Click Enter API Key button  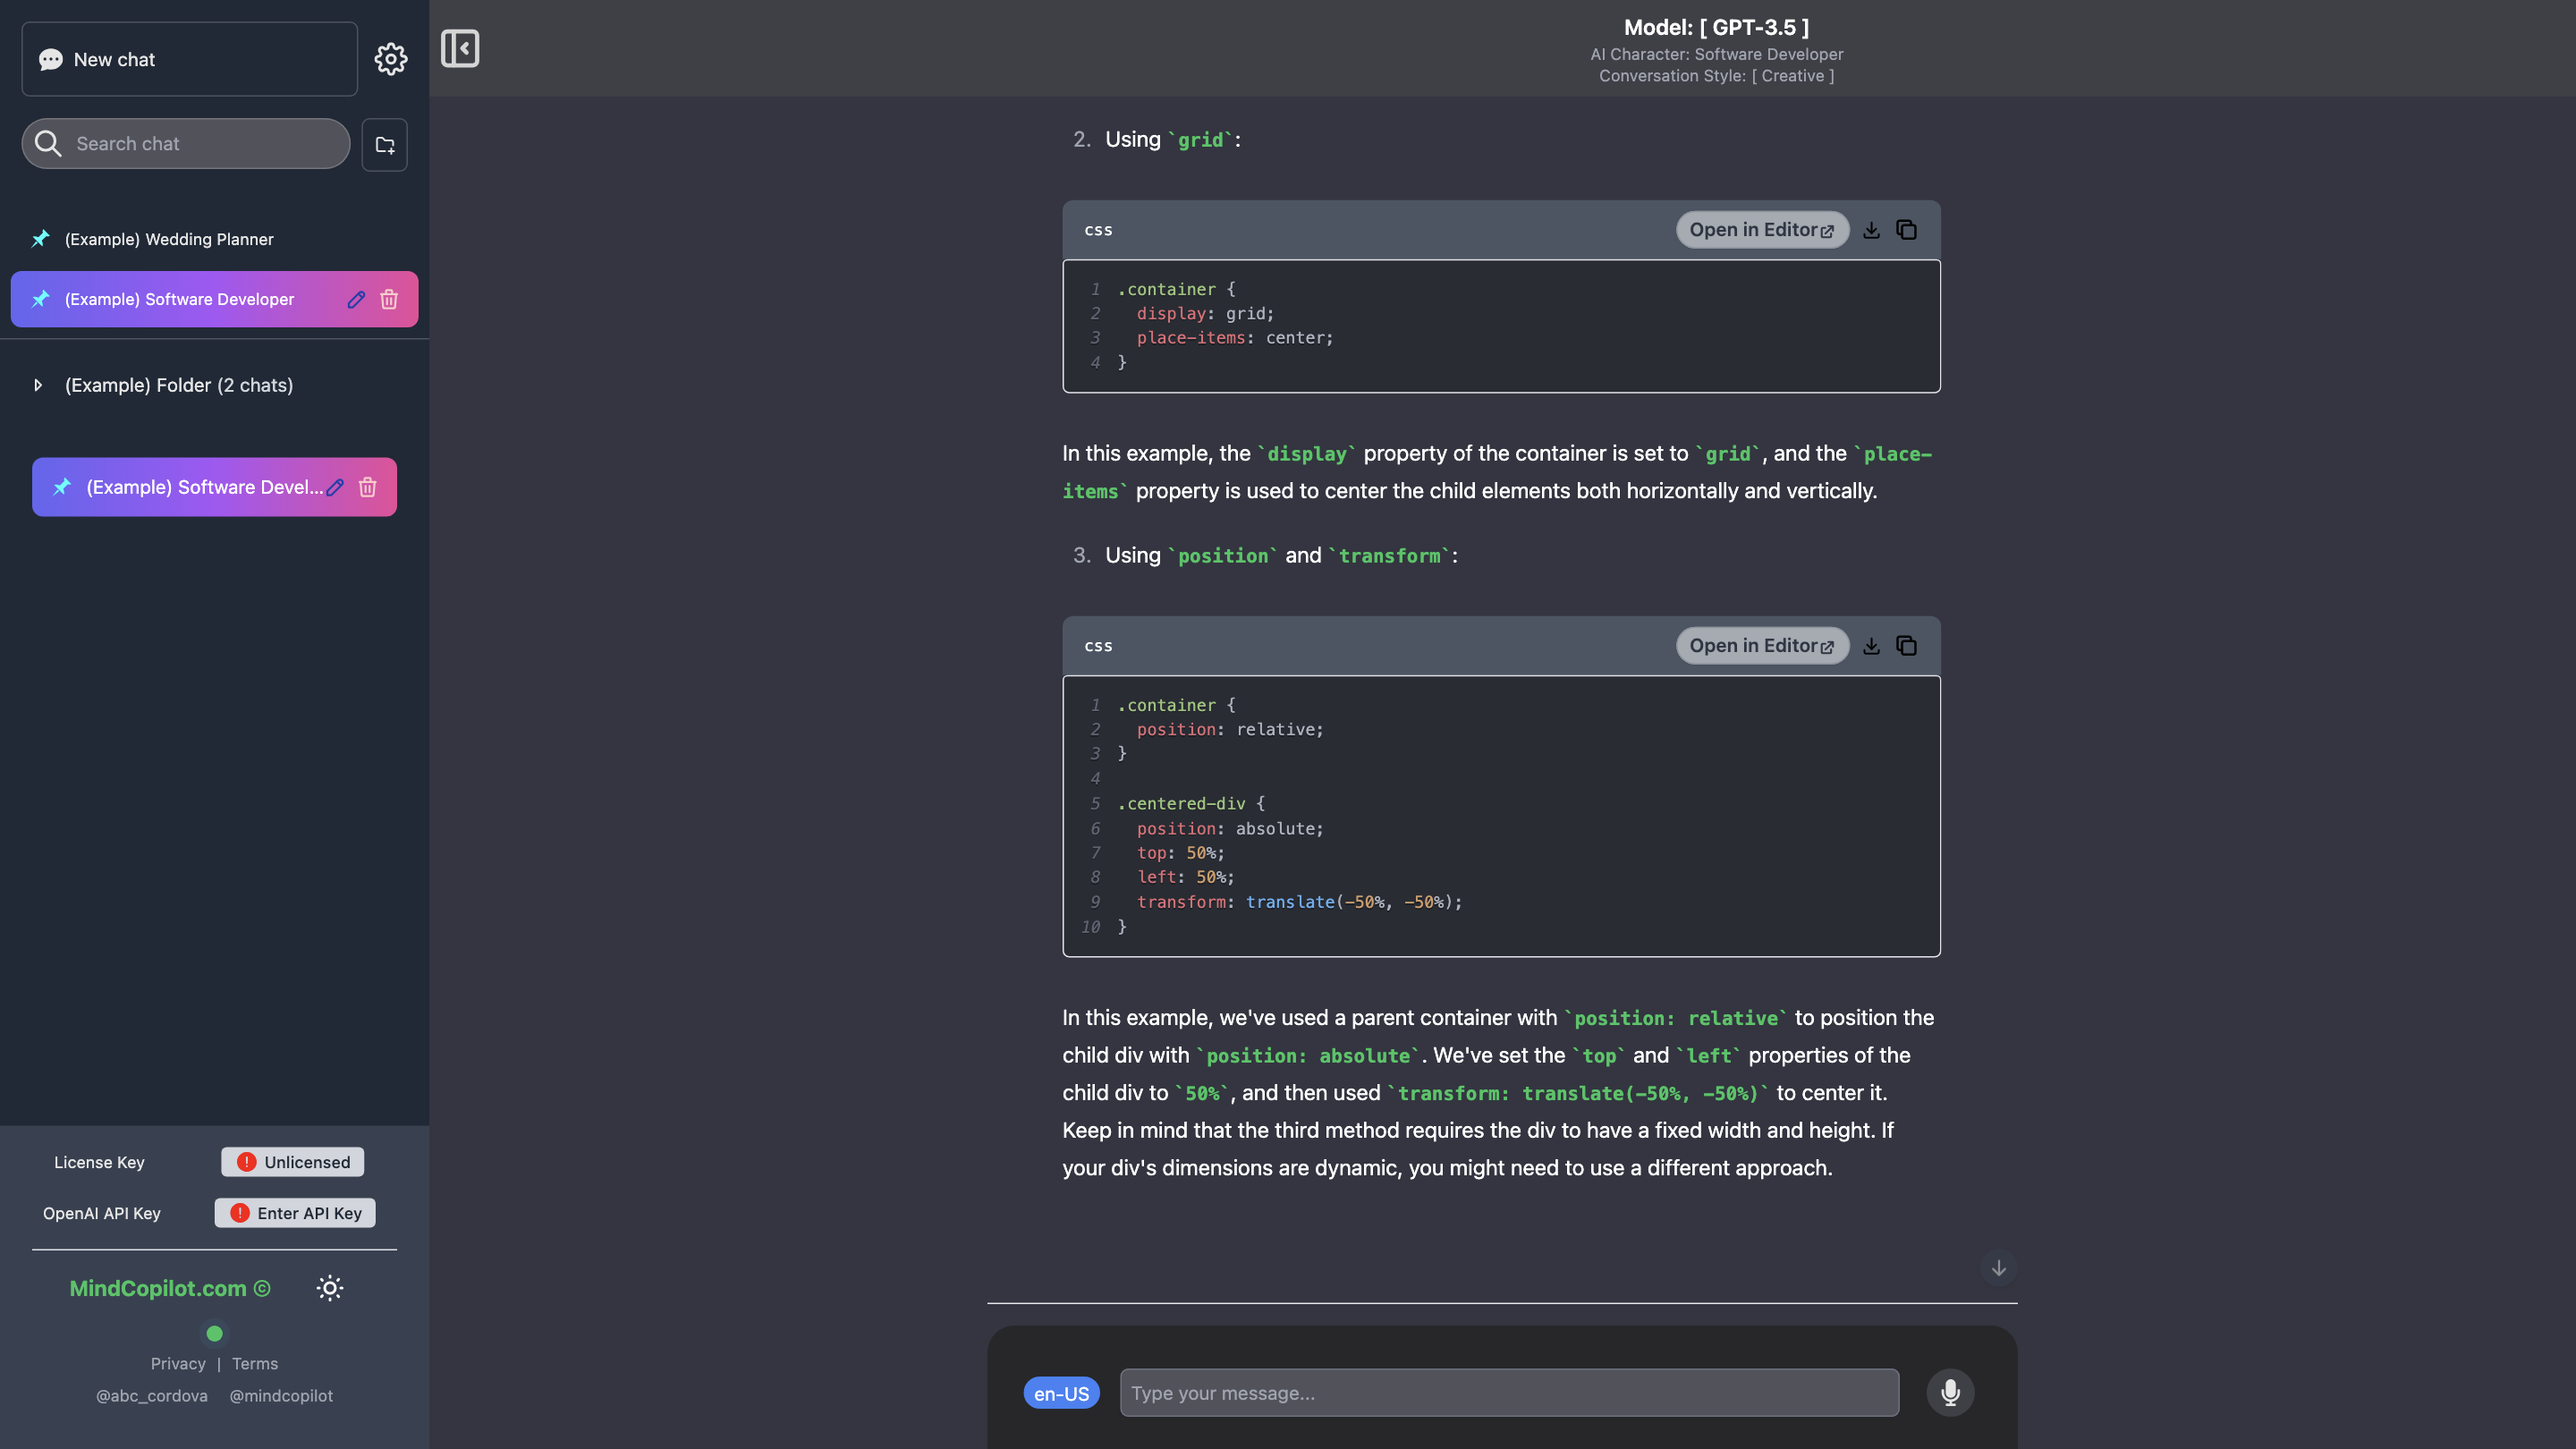pyautogui.click(x=295, y=1213)
